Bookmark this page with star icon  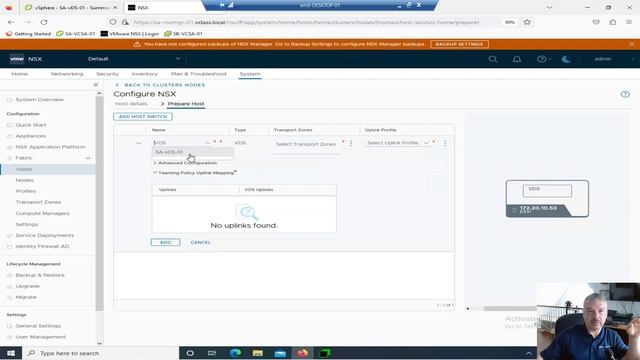527,22
